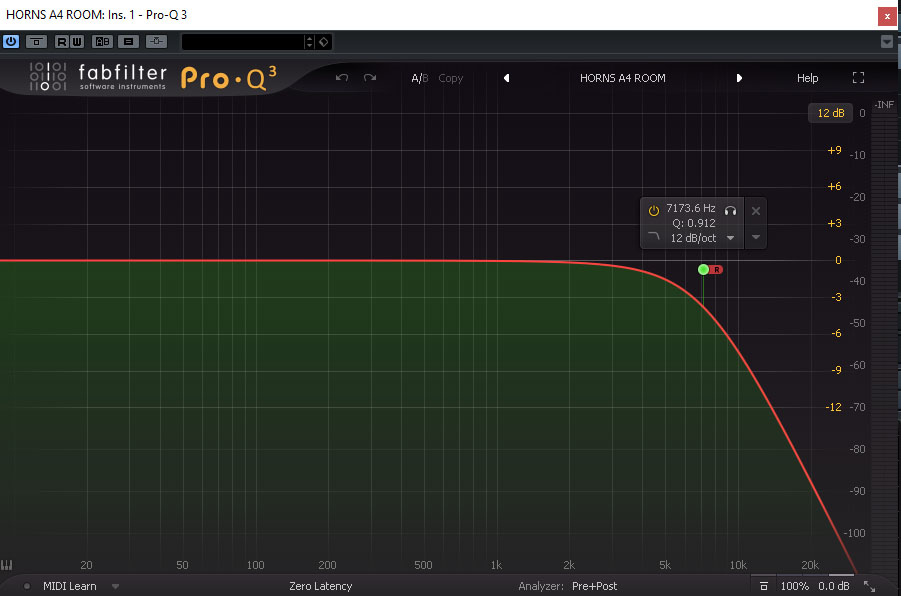Screen dimensions: 901x596
Task: Open the host preset management diamond icon
Action: pos(324,42)
